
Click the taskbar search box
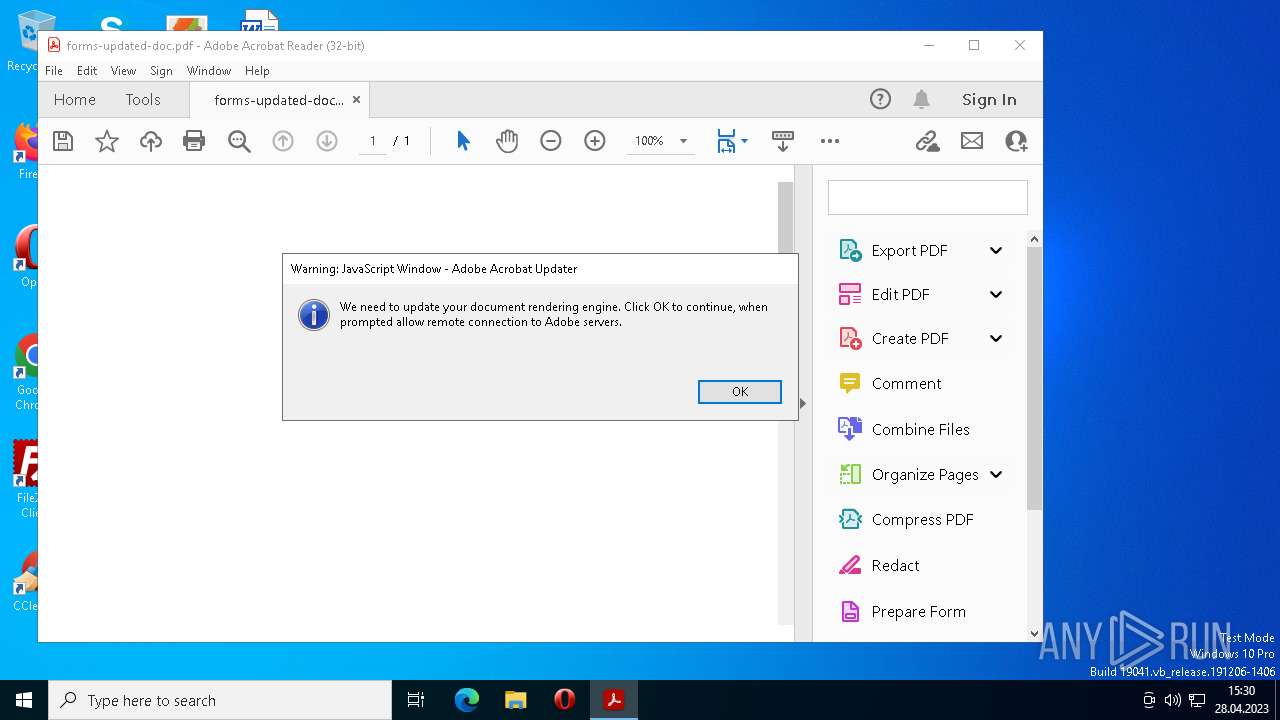pos(220,700)
